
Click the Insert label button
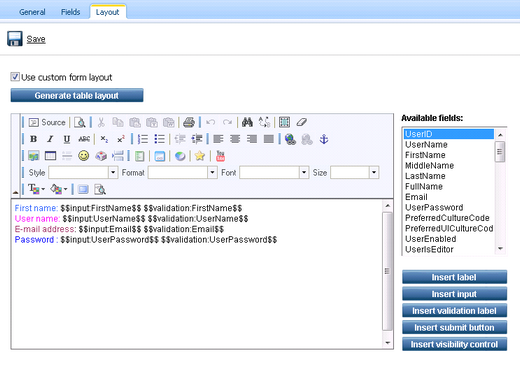454,277
